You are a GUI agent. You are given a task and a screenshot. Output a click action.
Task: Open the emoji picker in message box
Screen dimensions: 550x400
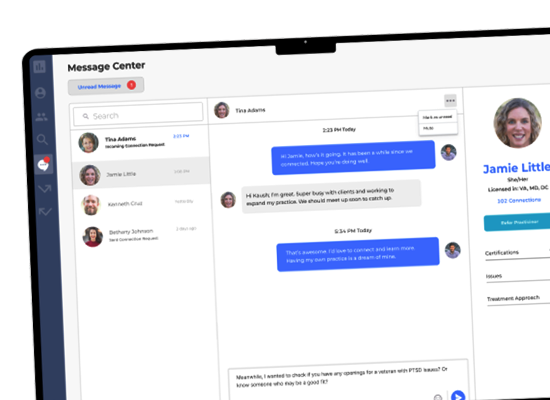coord(438,397)
